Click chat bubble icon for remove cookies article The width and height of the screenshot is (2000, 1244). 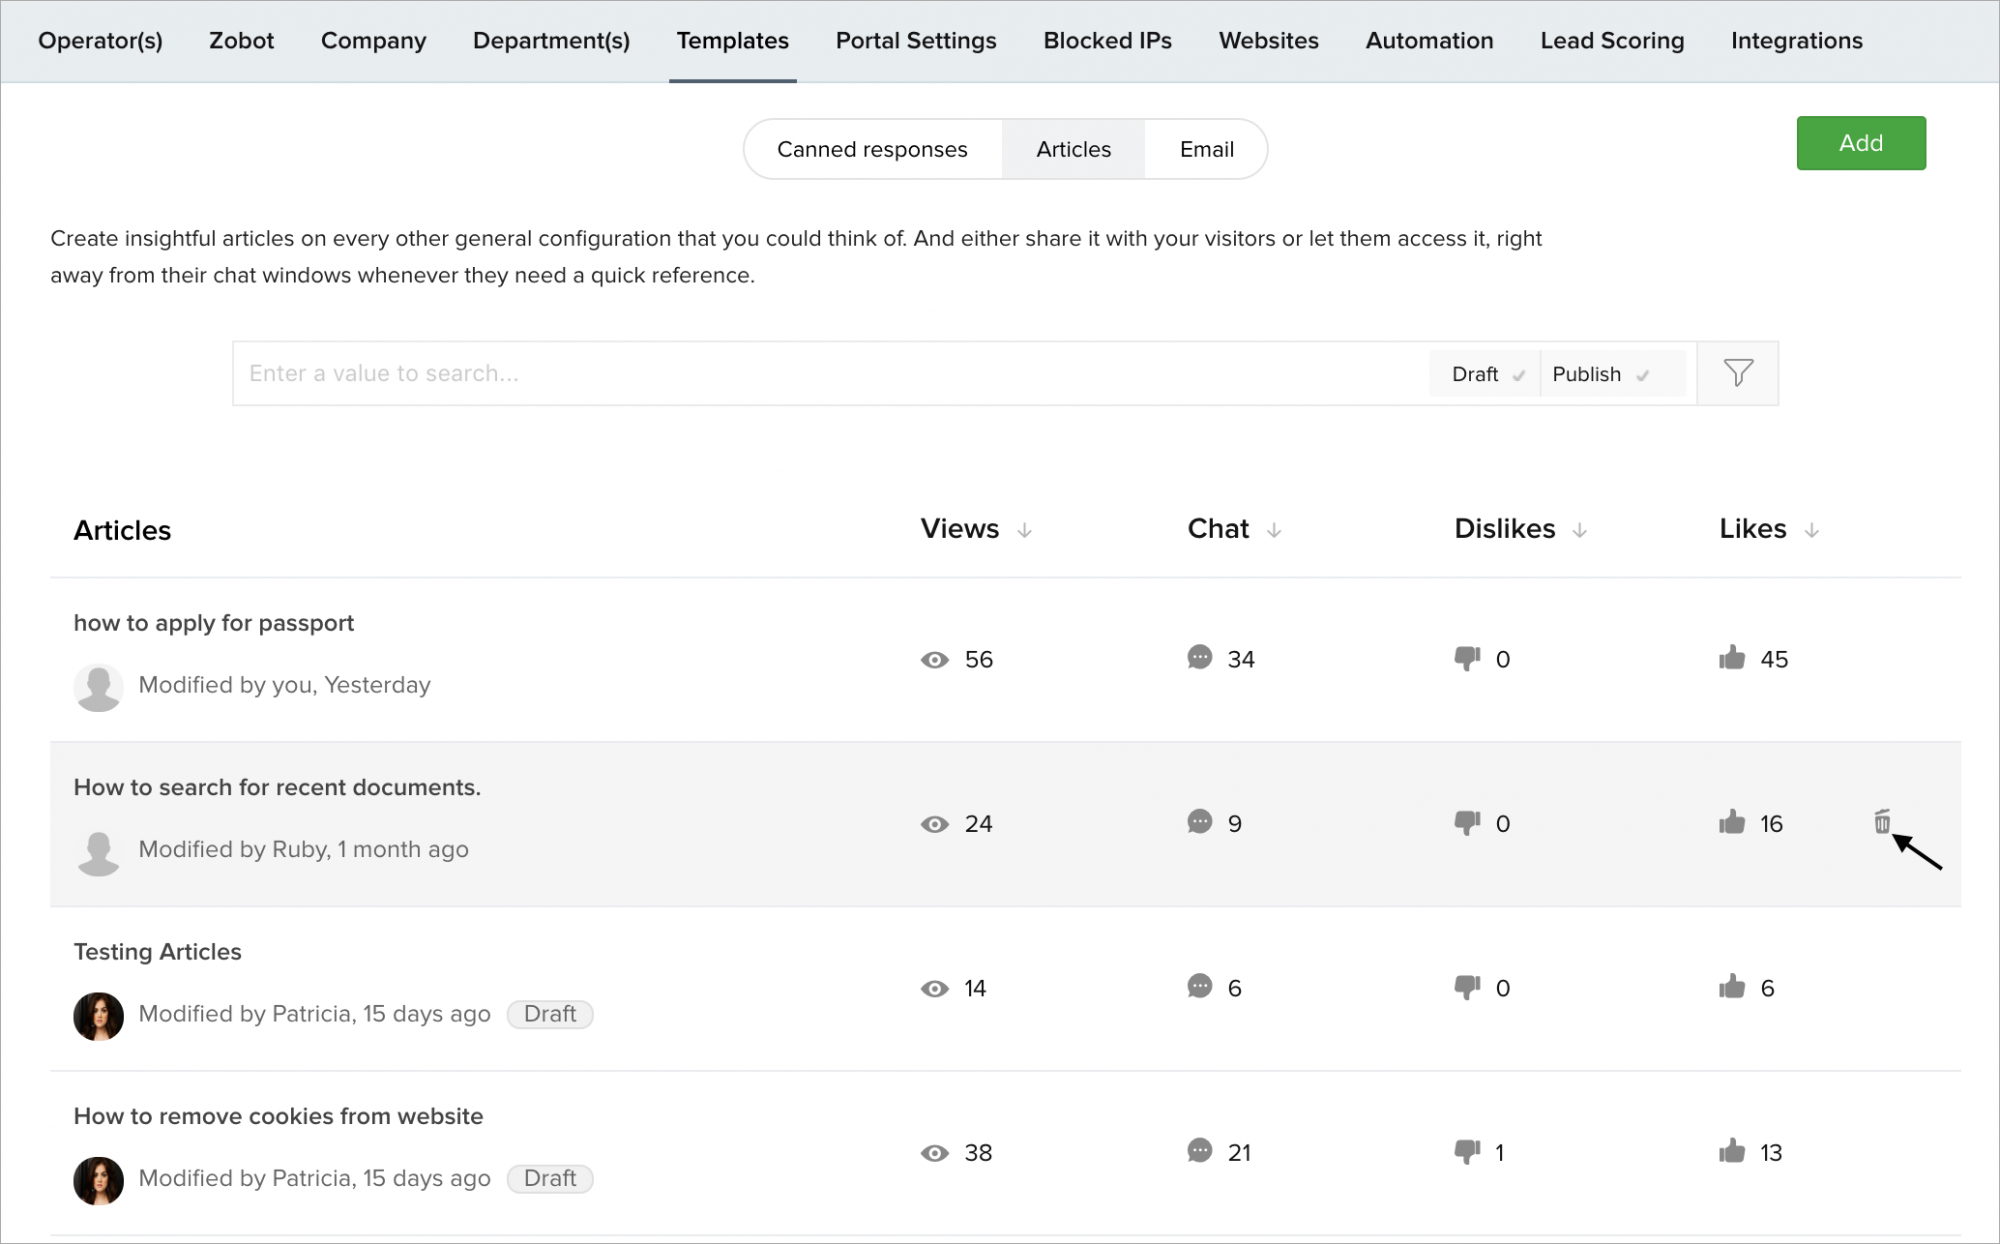[x=1199, y=1151]
